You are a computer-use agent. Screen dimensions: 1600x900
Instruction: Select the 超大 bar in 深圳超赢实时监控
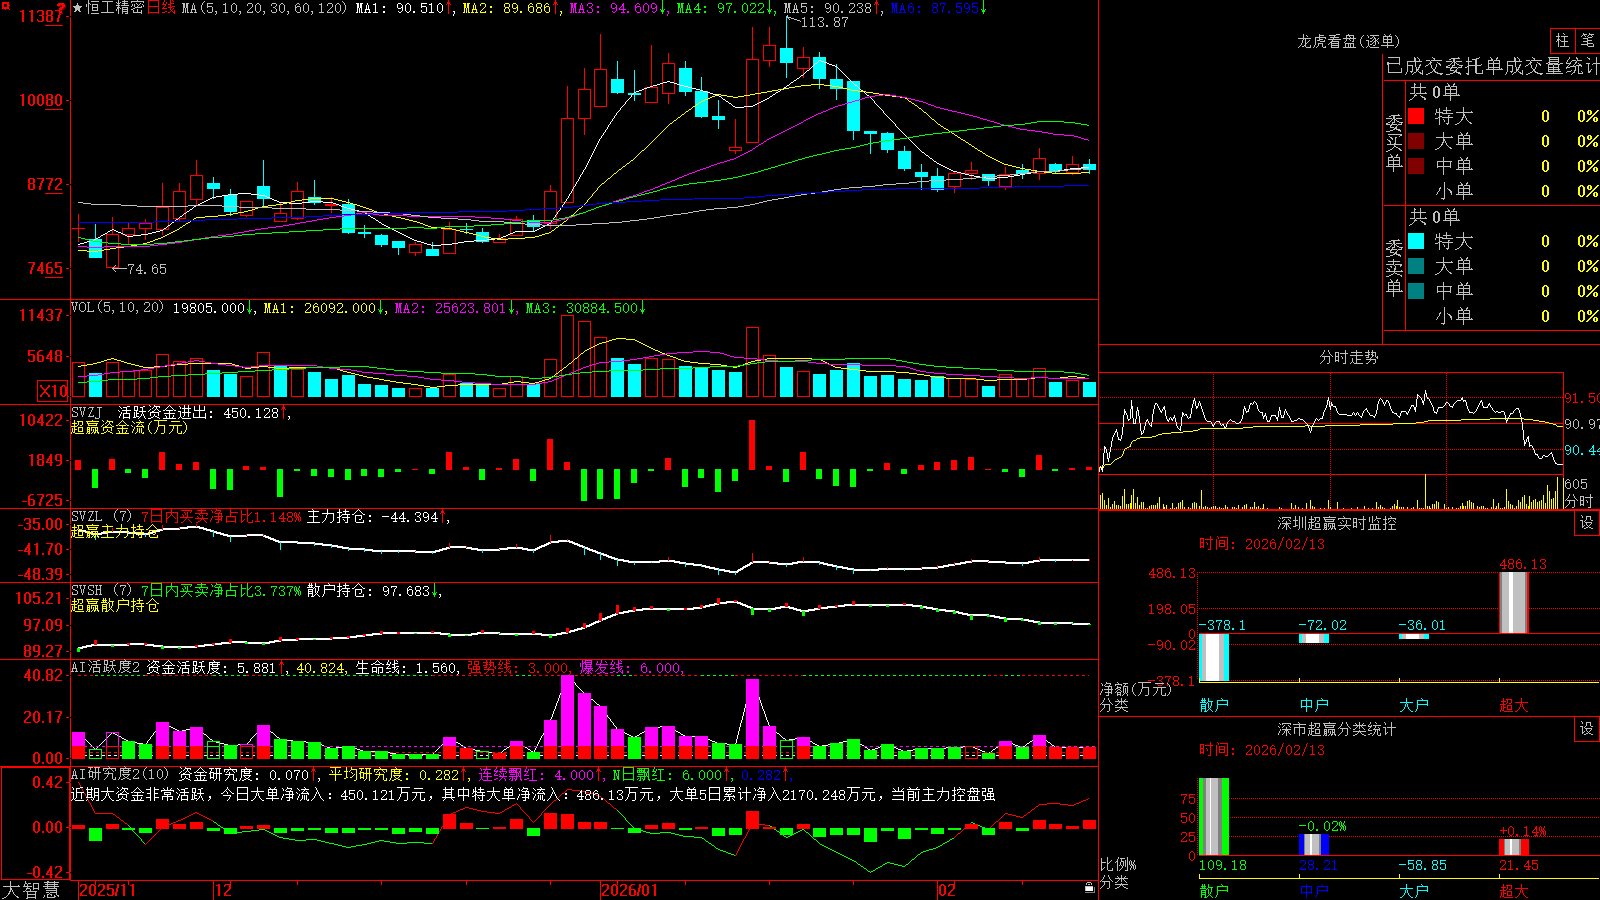click(1514, 603)
